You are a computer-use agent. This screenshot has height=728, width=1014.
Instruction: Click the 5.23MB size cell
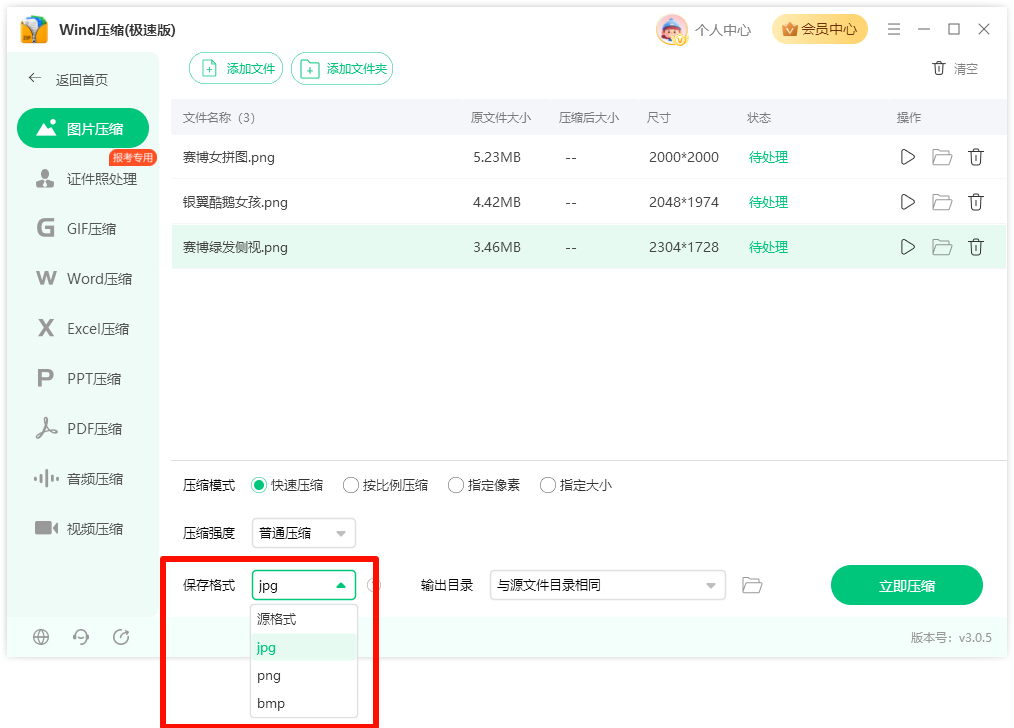click(497, 157)
